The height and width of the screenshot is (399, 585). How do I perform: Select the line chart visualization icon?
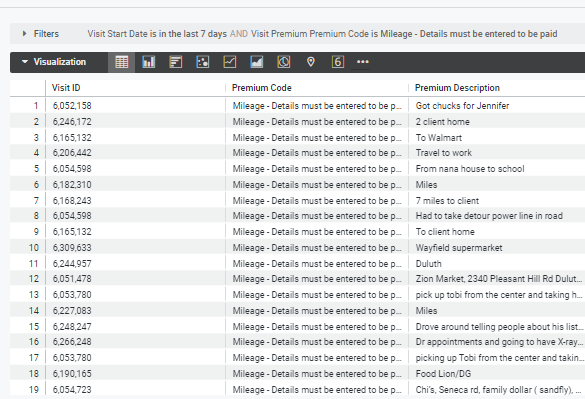pyautogui.click(x=229, y=62)
